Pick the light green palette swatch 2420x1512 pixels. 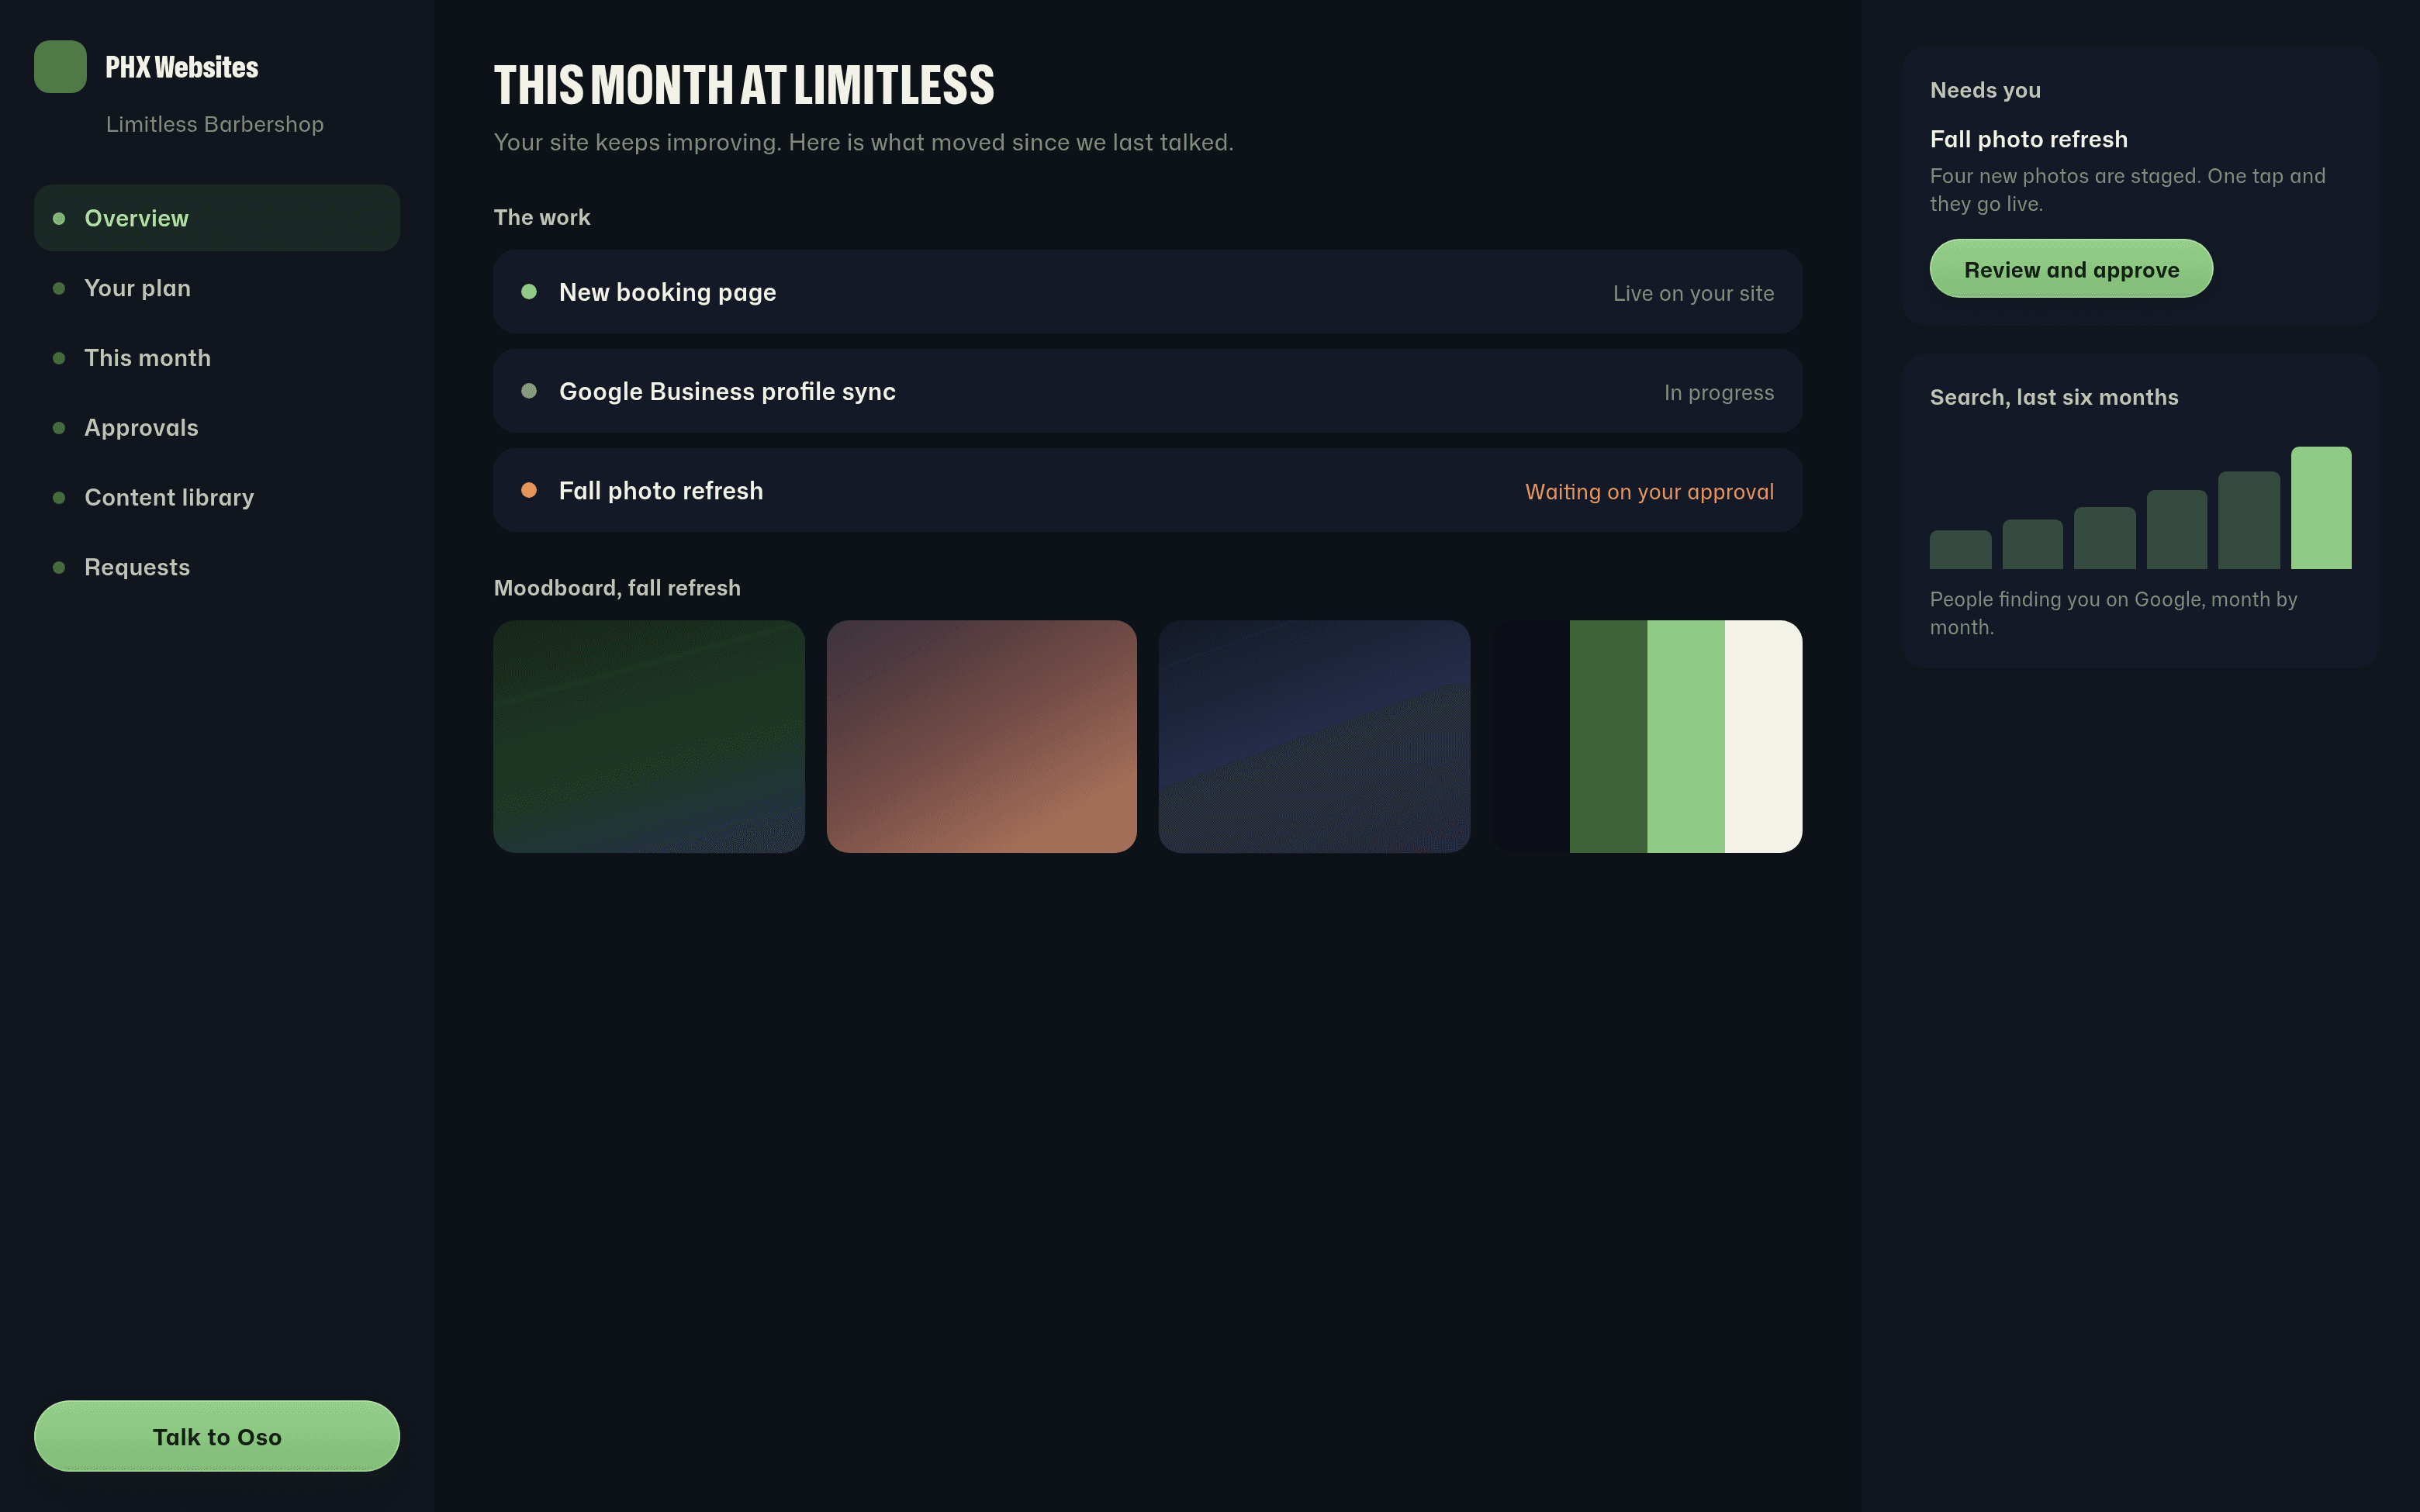click(x=1686, y=737)
